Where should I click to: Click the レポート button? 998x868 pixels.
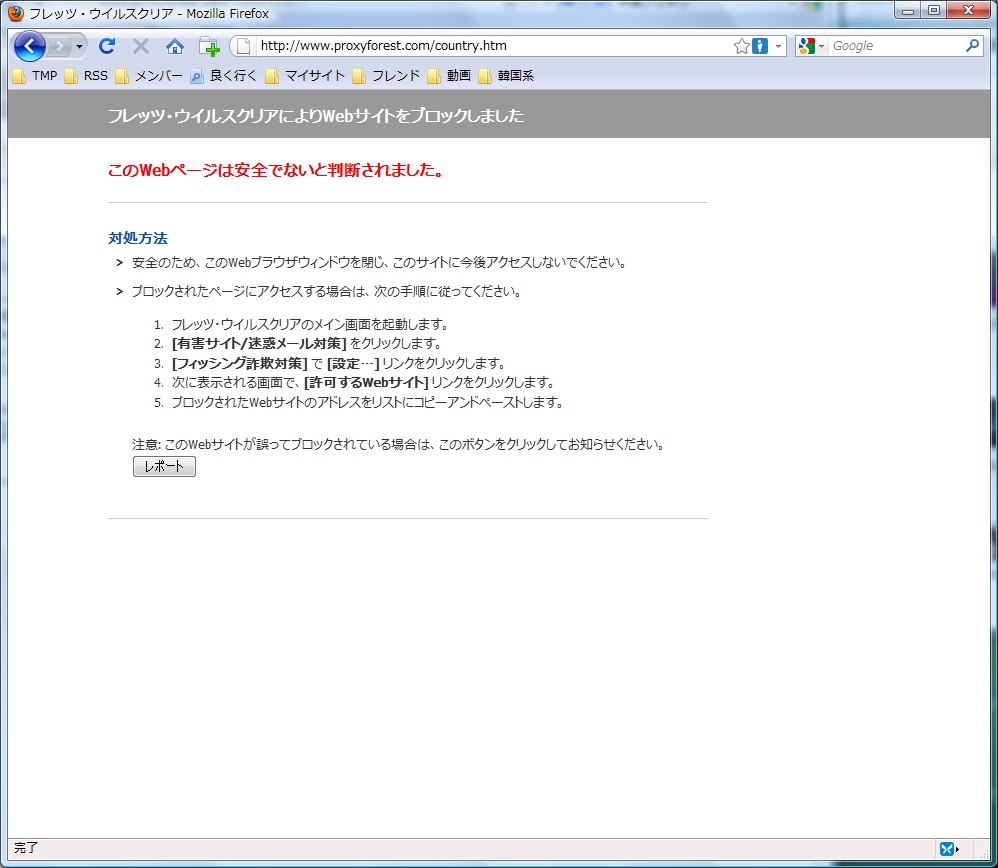pyautogui.click(x=164, y=466)
